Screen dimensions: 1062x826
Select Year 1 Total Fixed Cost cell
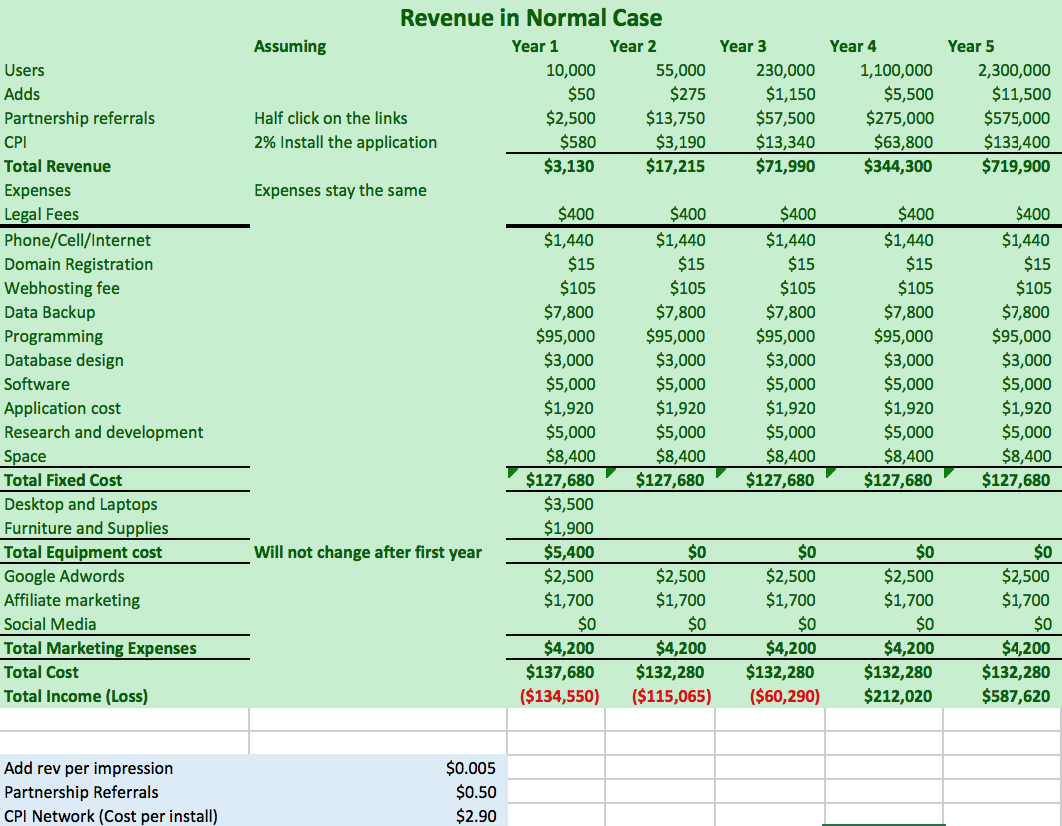coord(561,480)
